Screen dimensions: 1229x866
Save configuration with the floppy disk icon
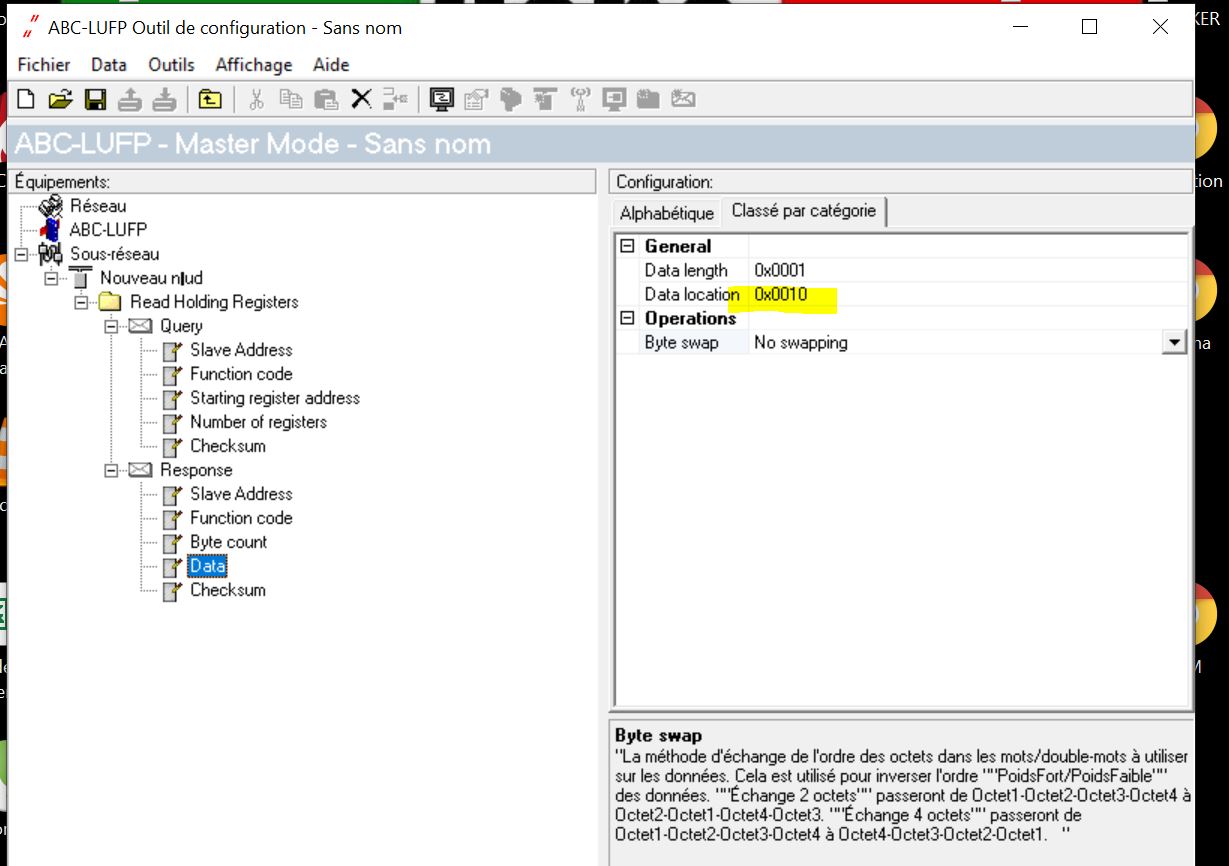point(95,99)
